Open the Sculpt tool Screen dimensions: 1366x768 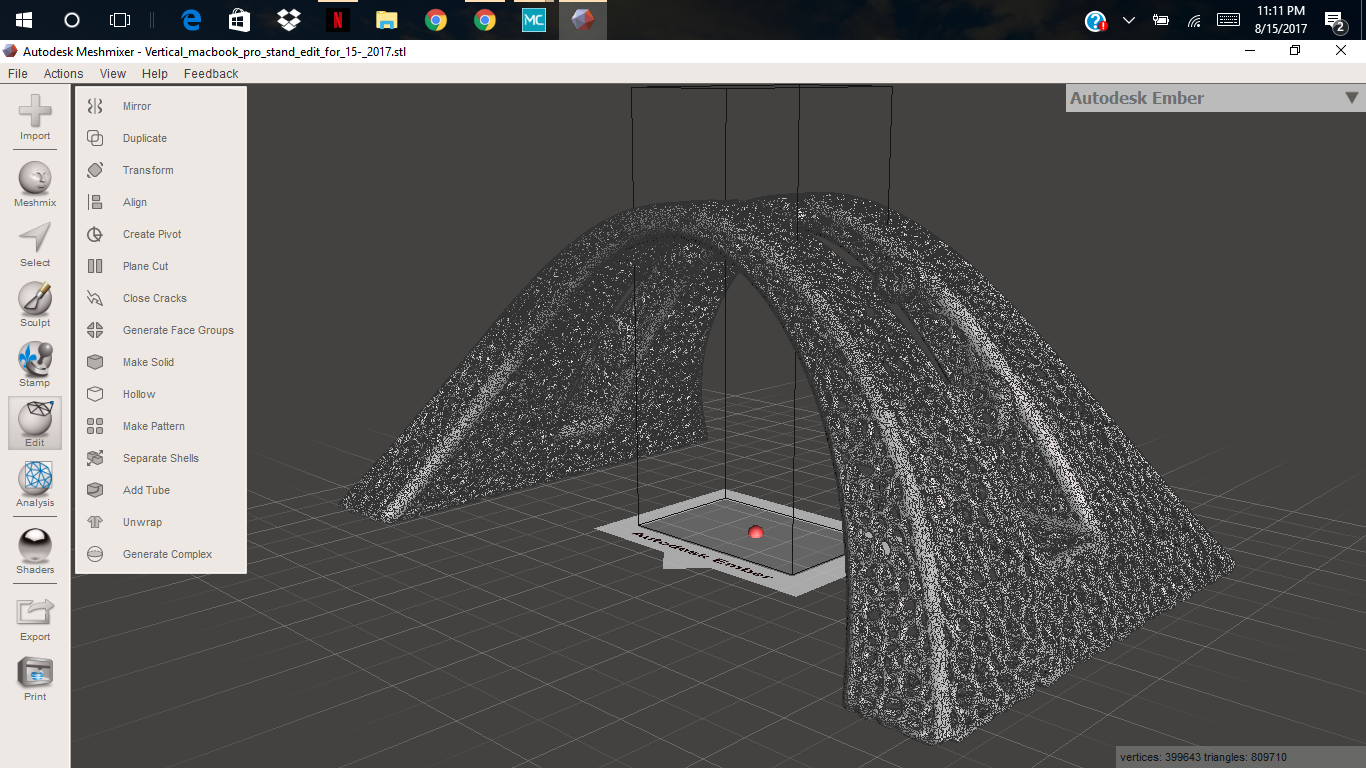point(35,304)
